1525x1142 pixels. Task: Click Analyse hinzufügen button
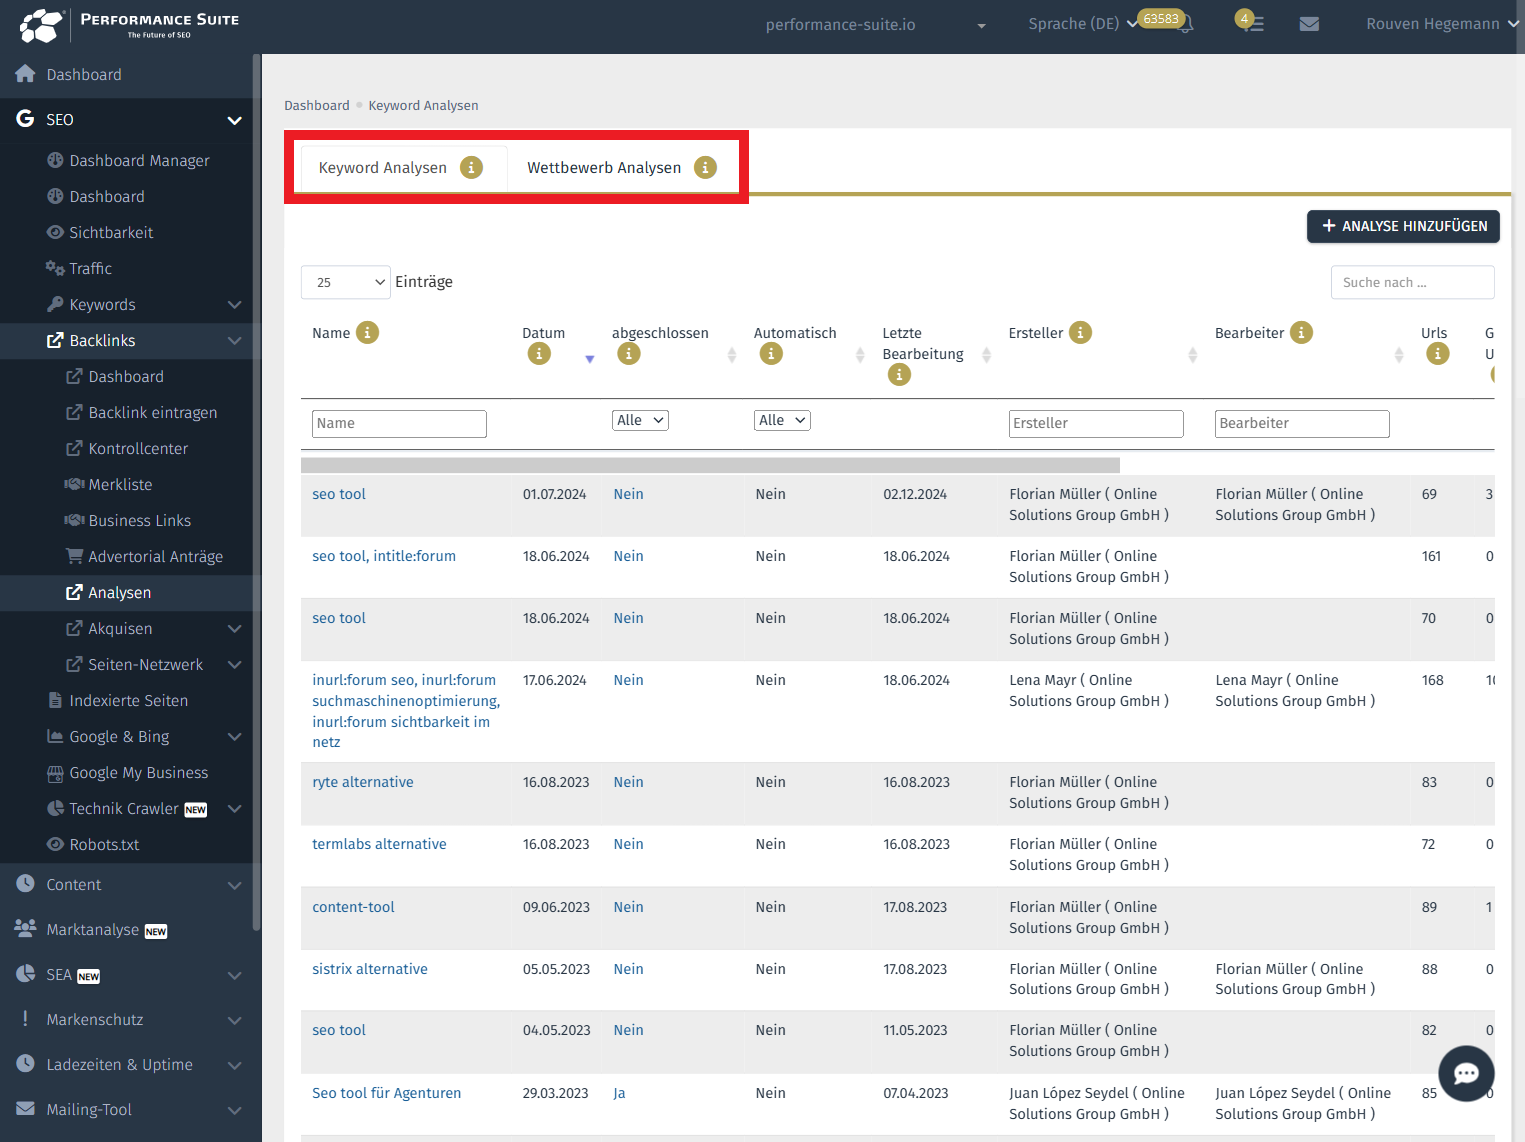point(1403,226)
